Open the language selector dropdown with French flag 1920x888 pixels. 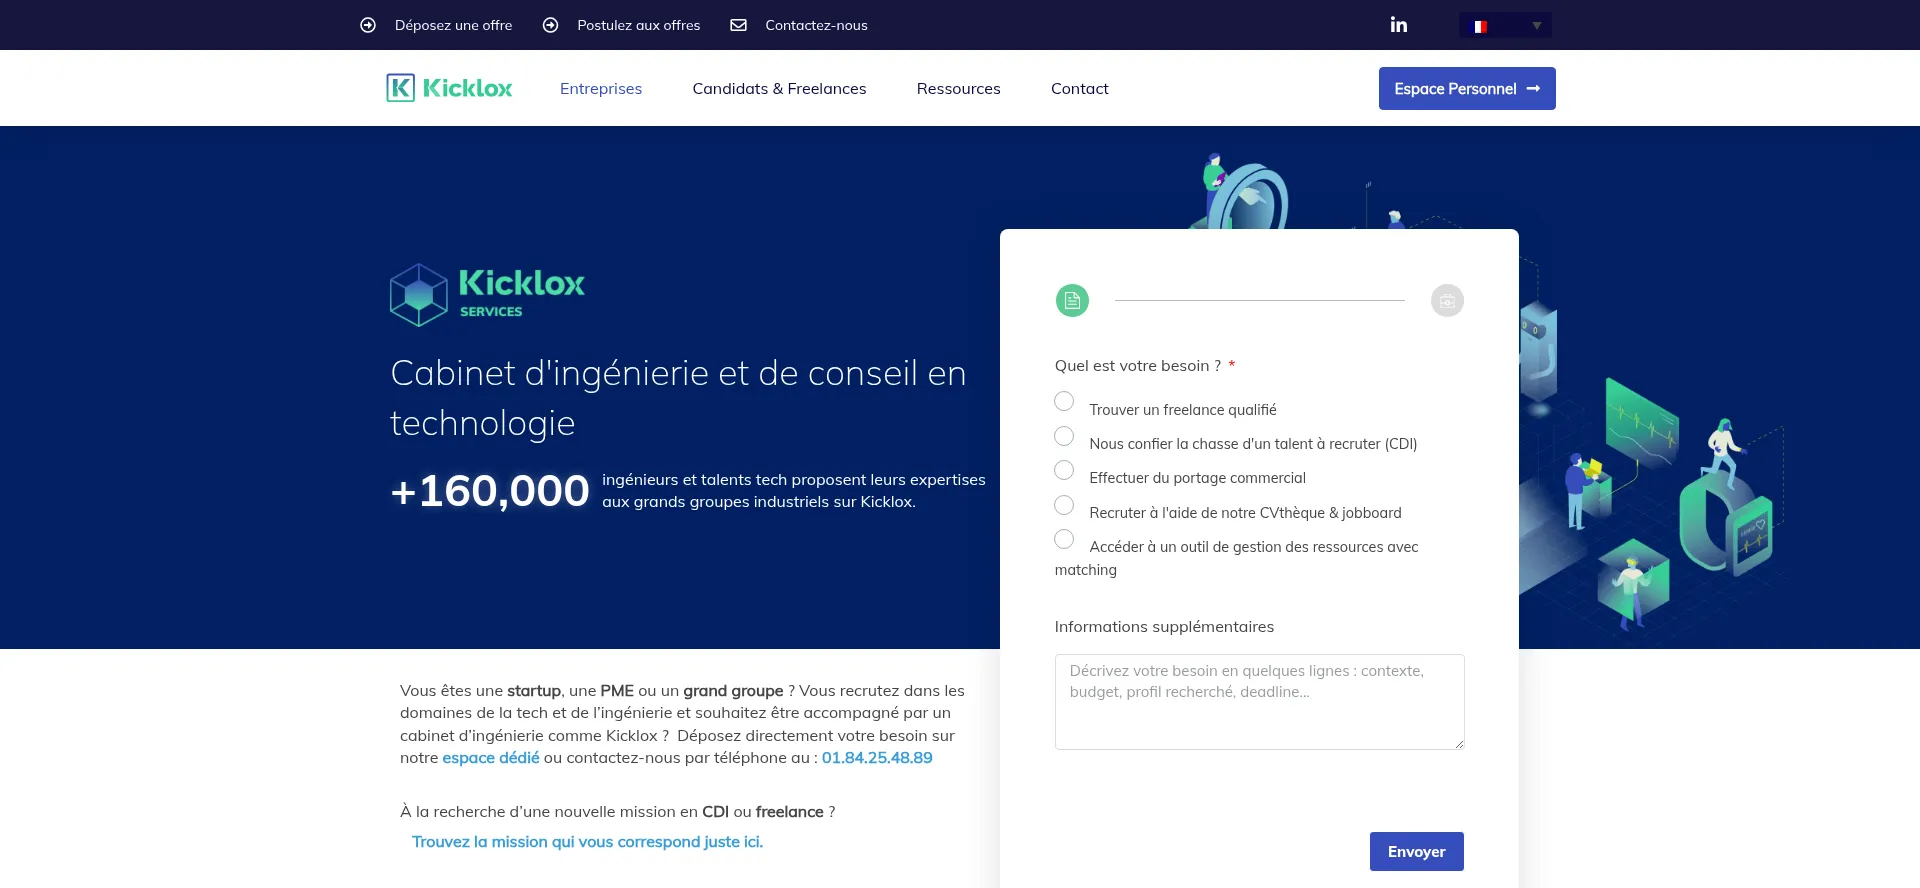pos(1505,25)
